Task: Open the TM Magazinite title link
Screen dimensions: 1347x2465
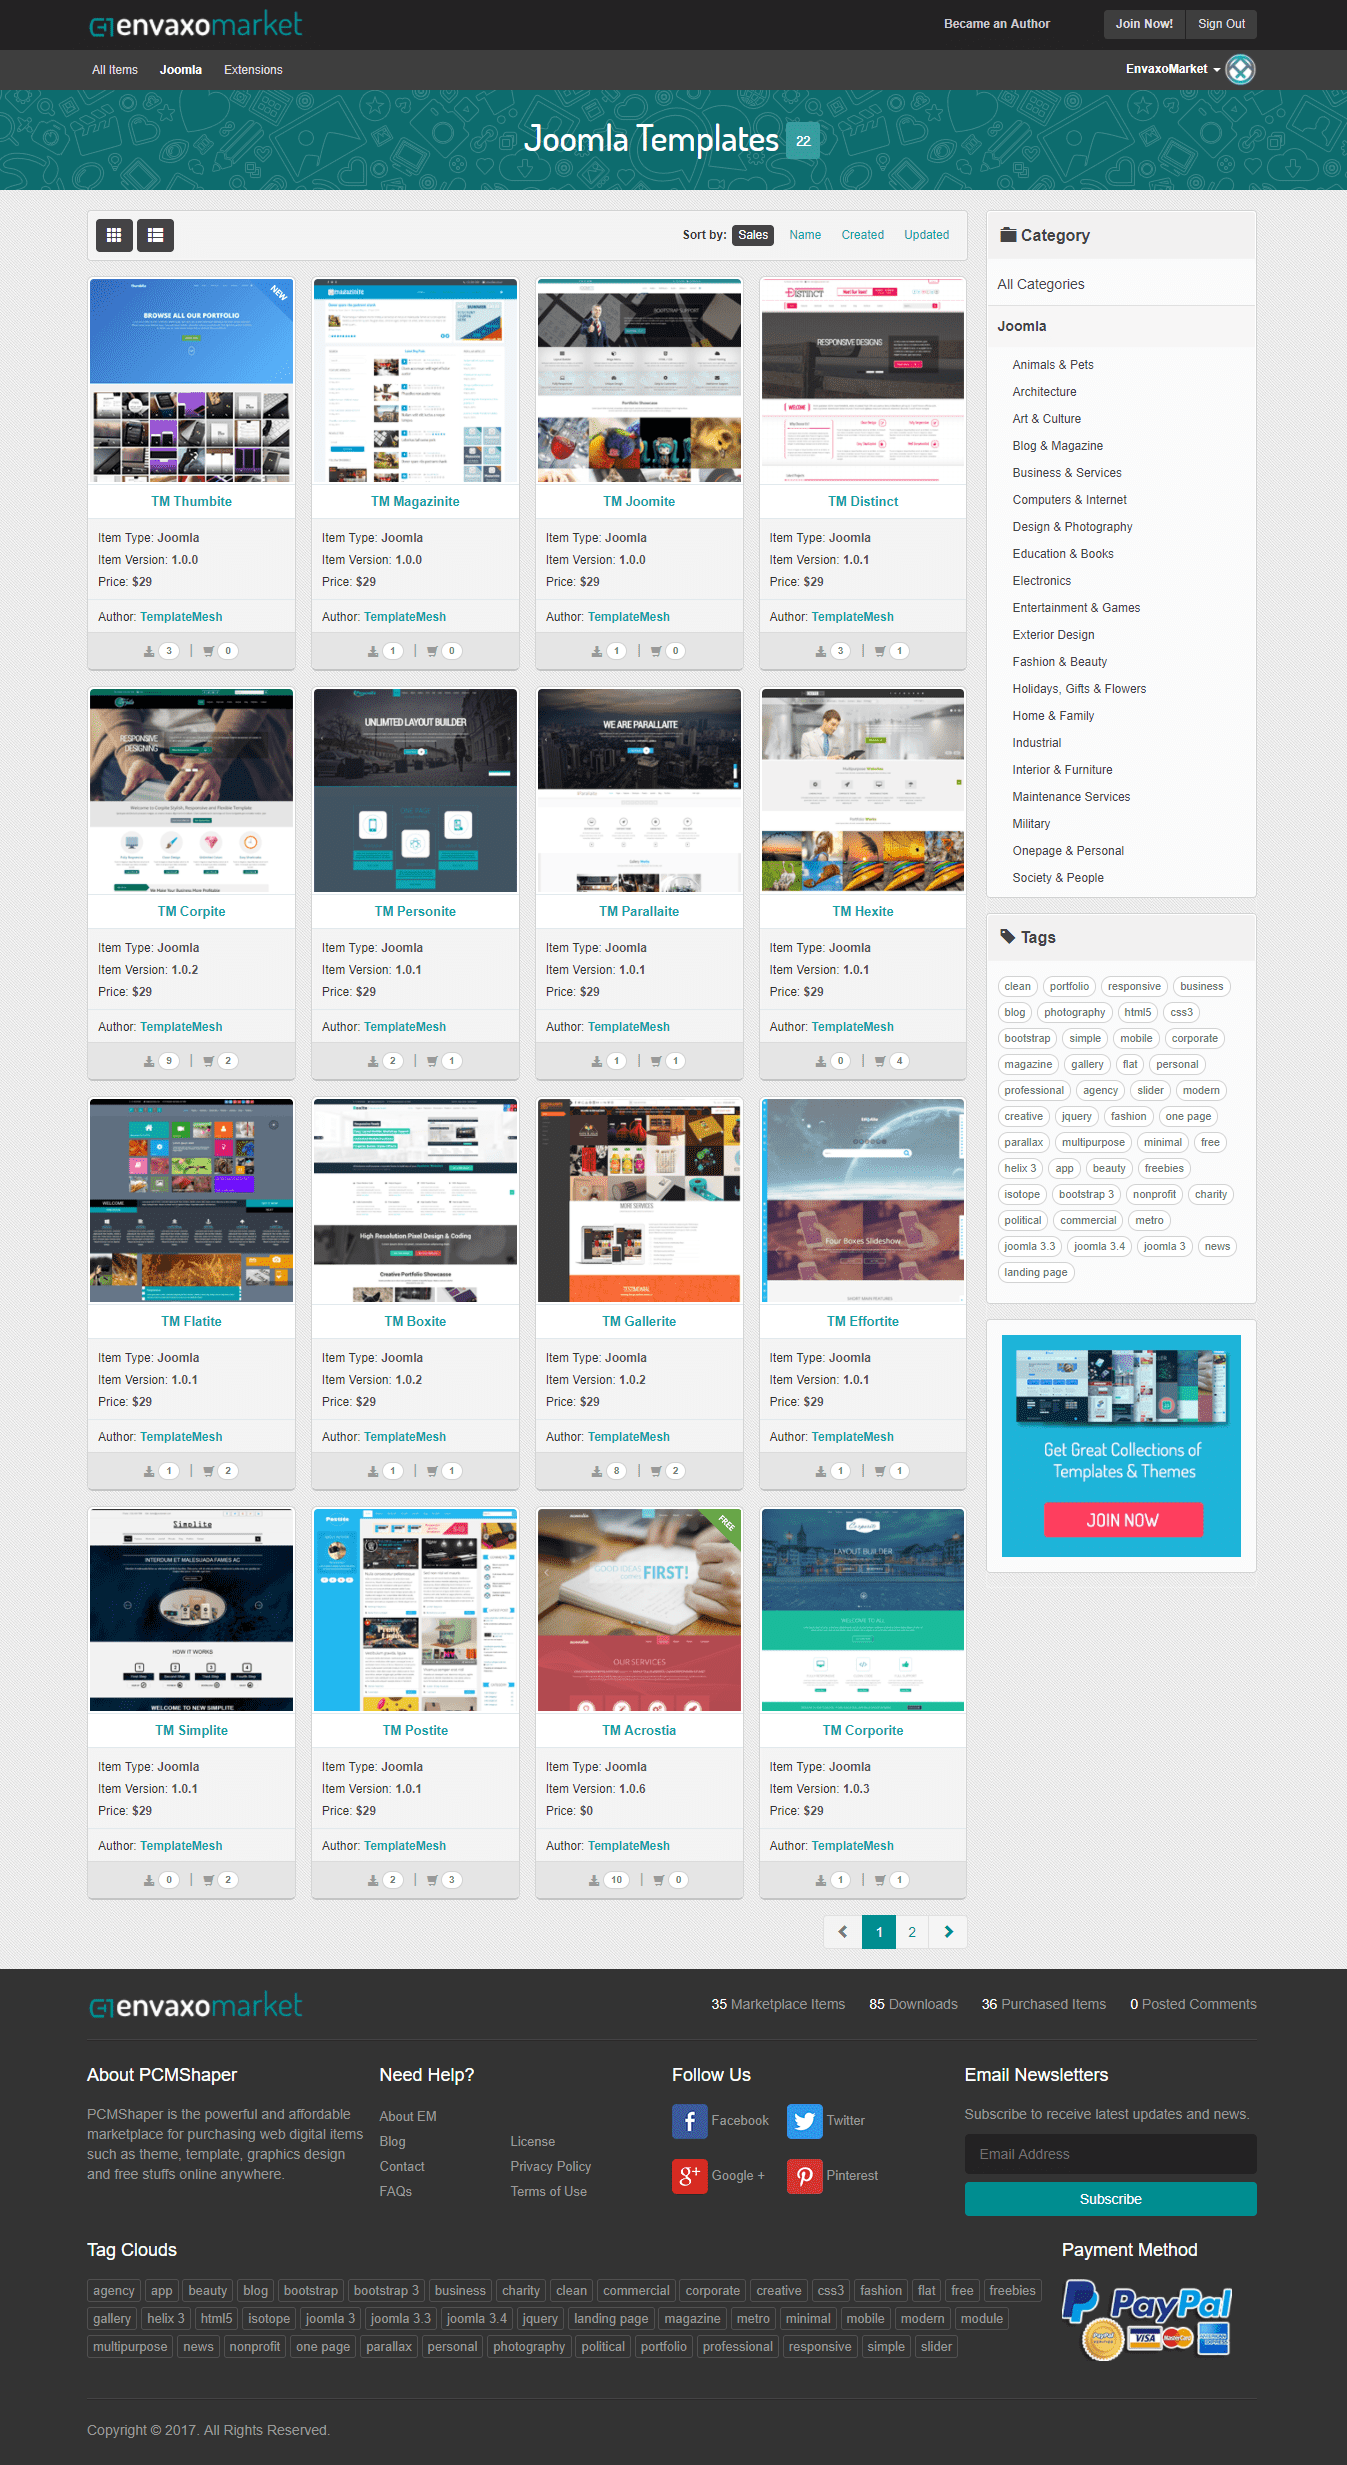Action: click(x=415, y=501)
